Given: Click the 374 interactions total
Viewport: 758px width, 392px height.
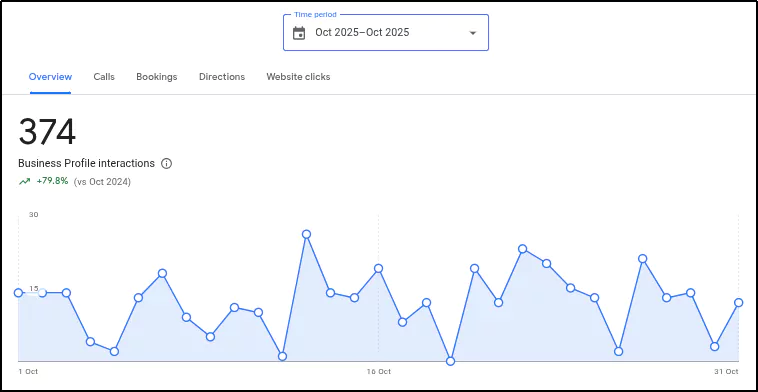Looking at the screenshot, I should coord(47,132).
